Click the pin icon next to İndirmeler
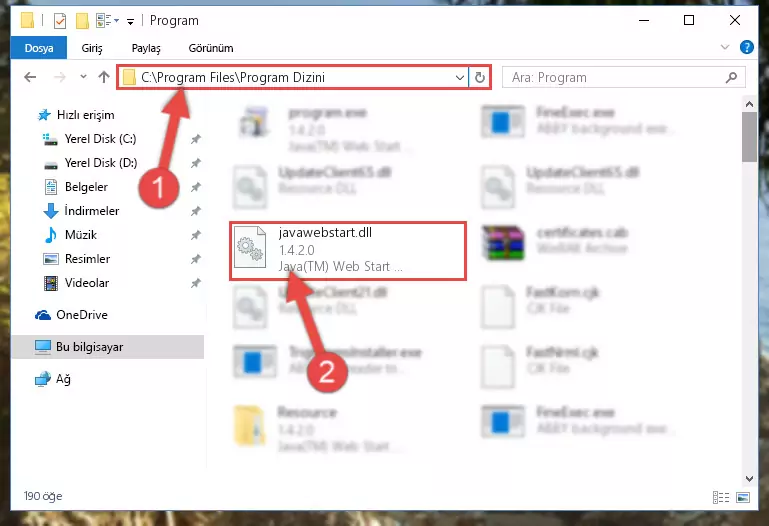 196,211
